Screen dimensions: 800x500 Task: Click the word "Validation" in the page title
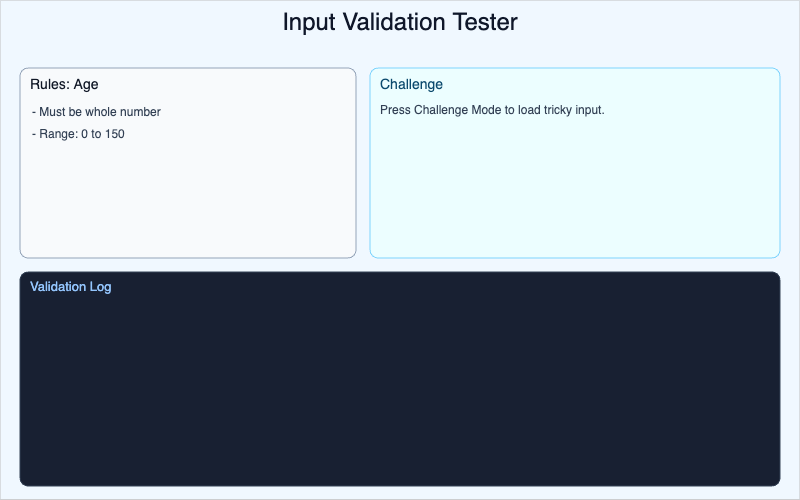[x=391, y=22]
